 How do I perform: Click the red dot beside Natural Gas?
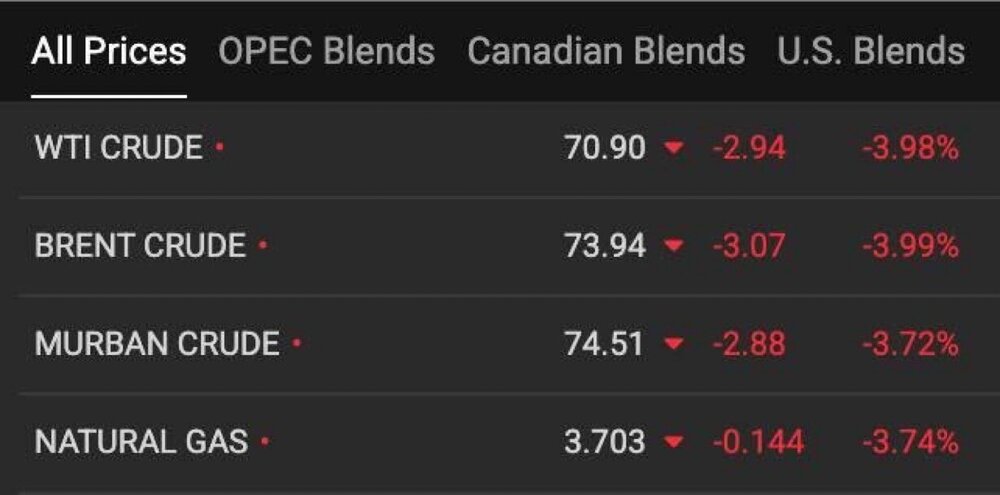click(x=265, y=441)
